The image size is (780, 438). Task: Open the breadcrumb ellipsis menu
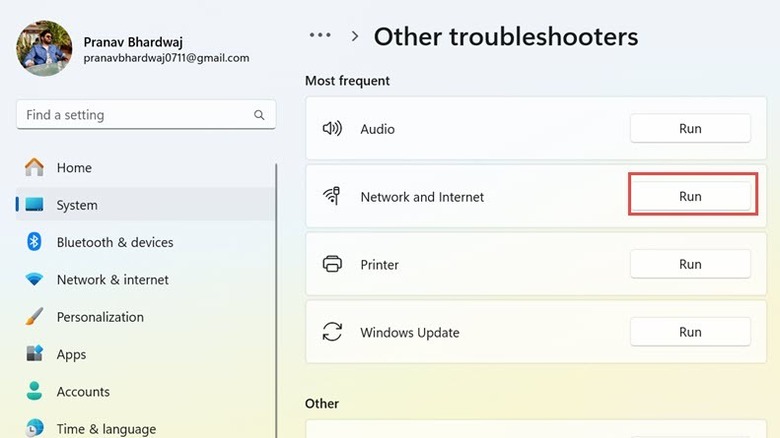pyautogui.click(x=320, y=35)
